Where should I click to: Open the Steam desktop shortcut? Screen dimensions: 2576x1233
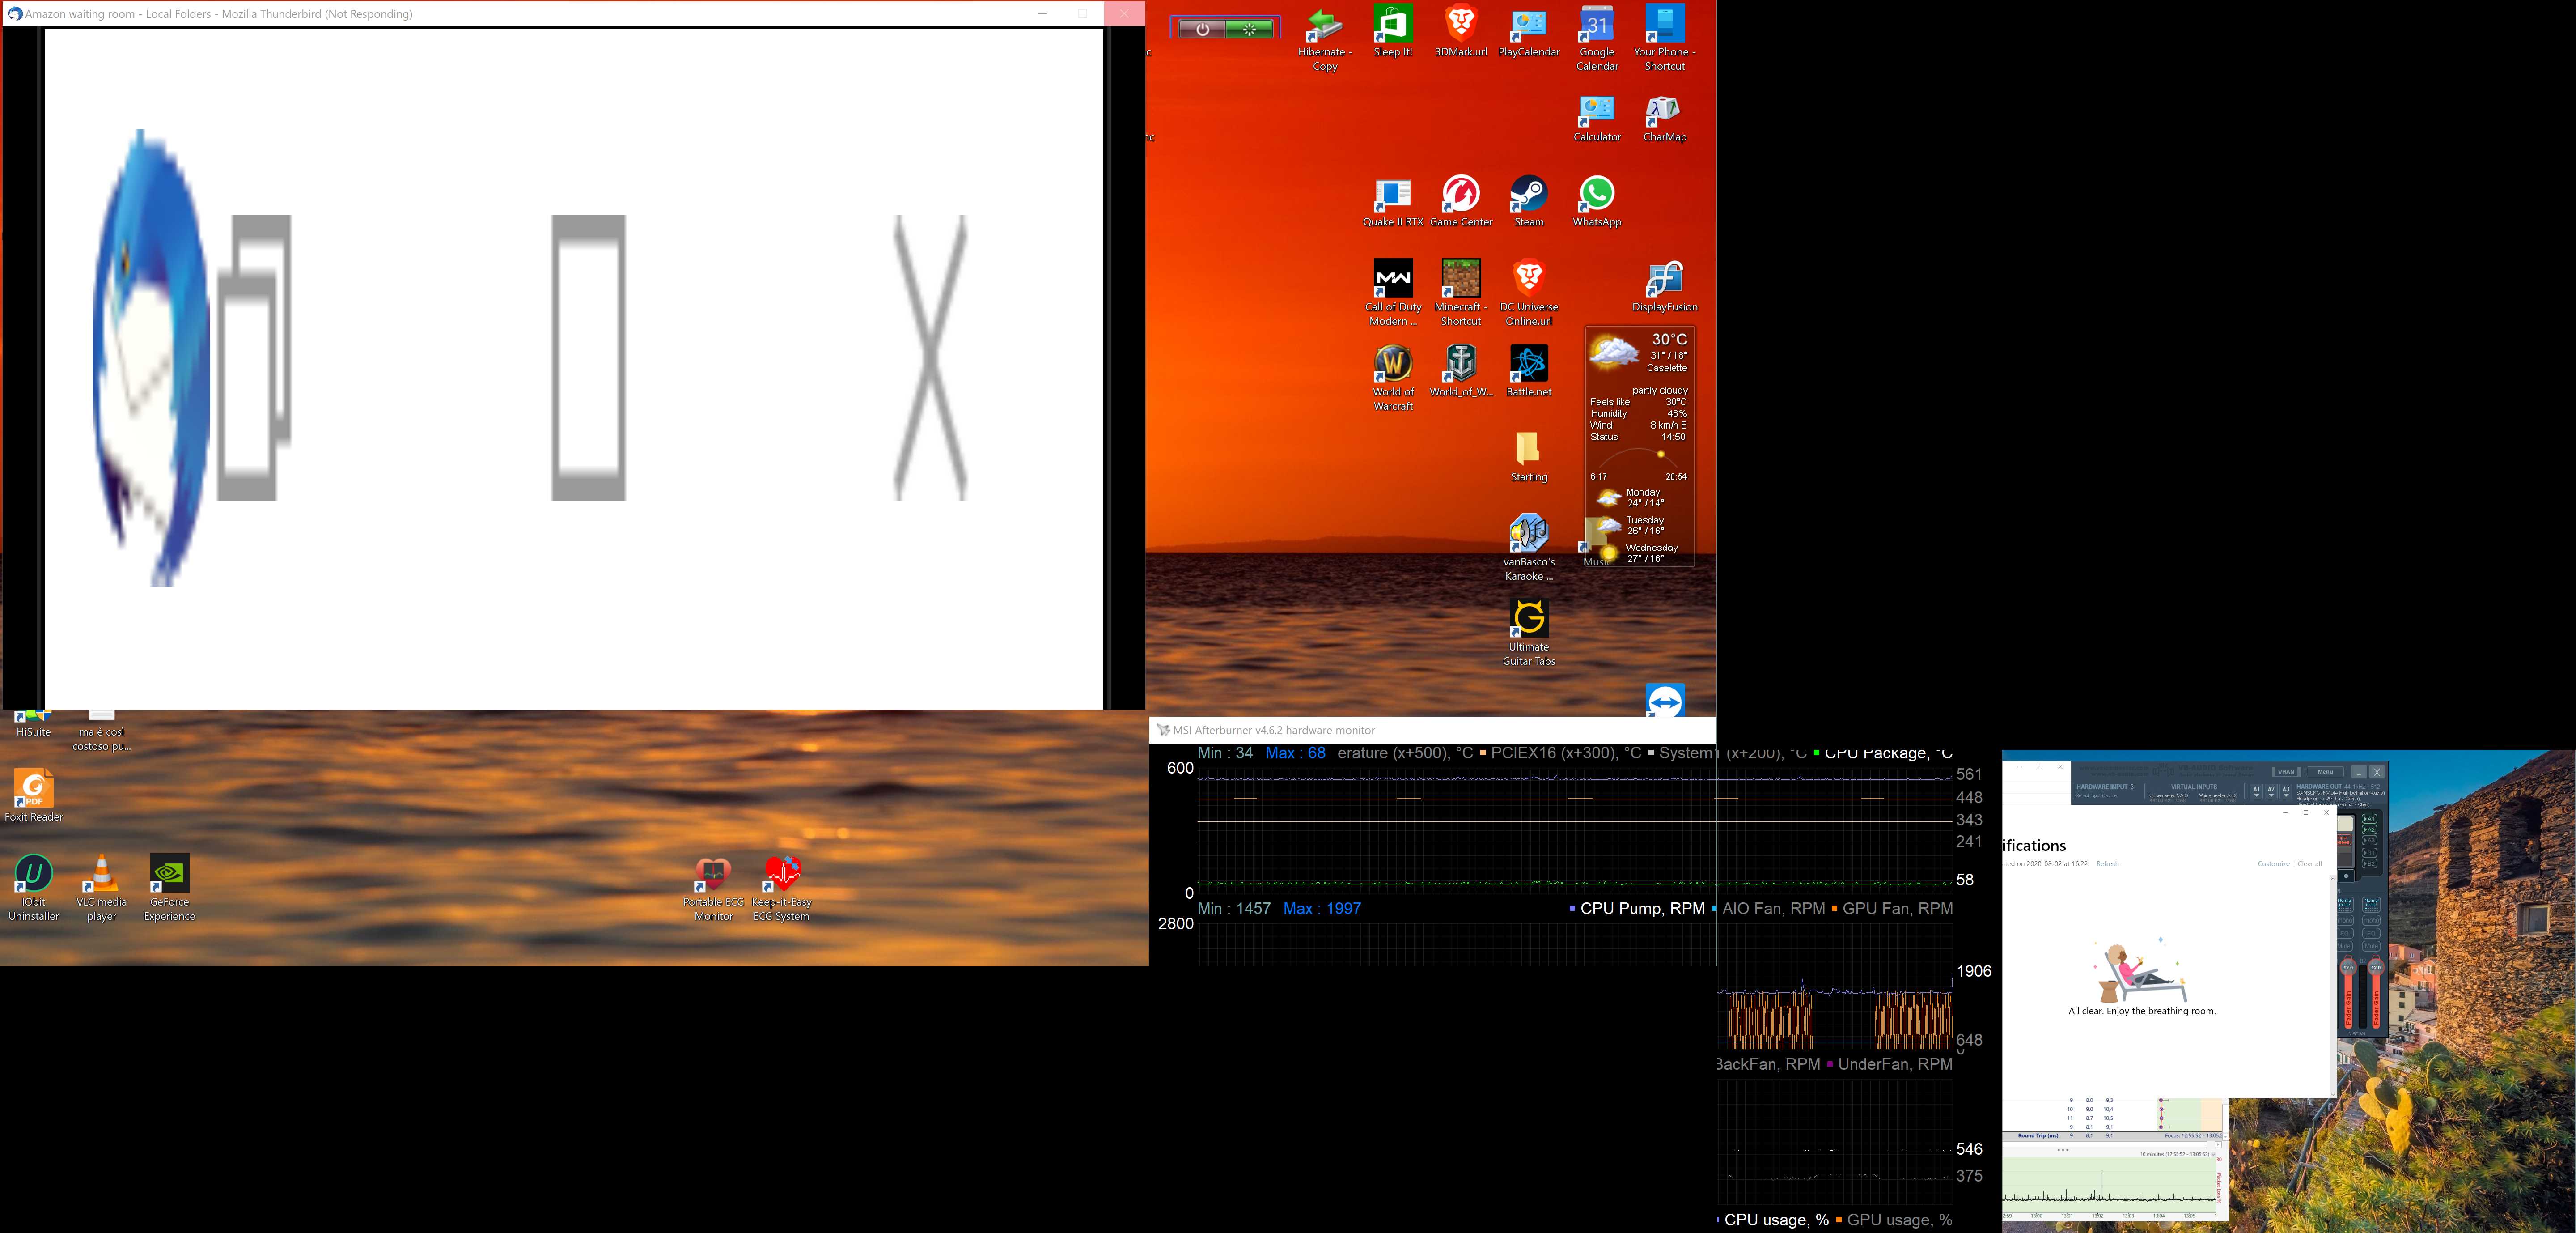(x=1528, y=194)
